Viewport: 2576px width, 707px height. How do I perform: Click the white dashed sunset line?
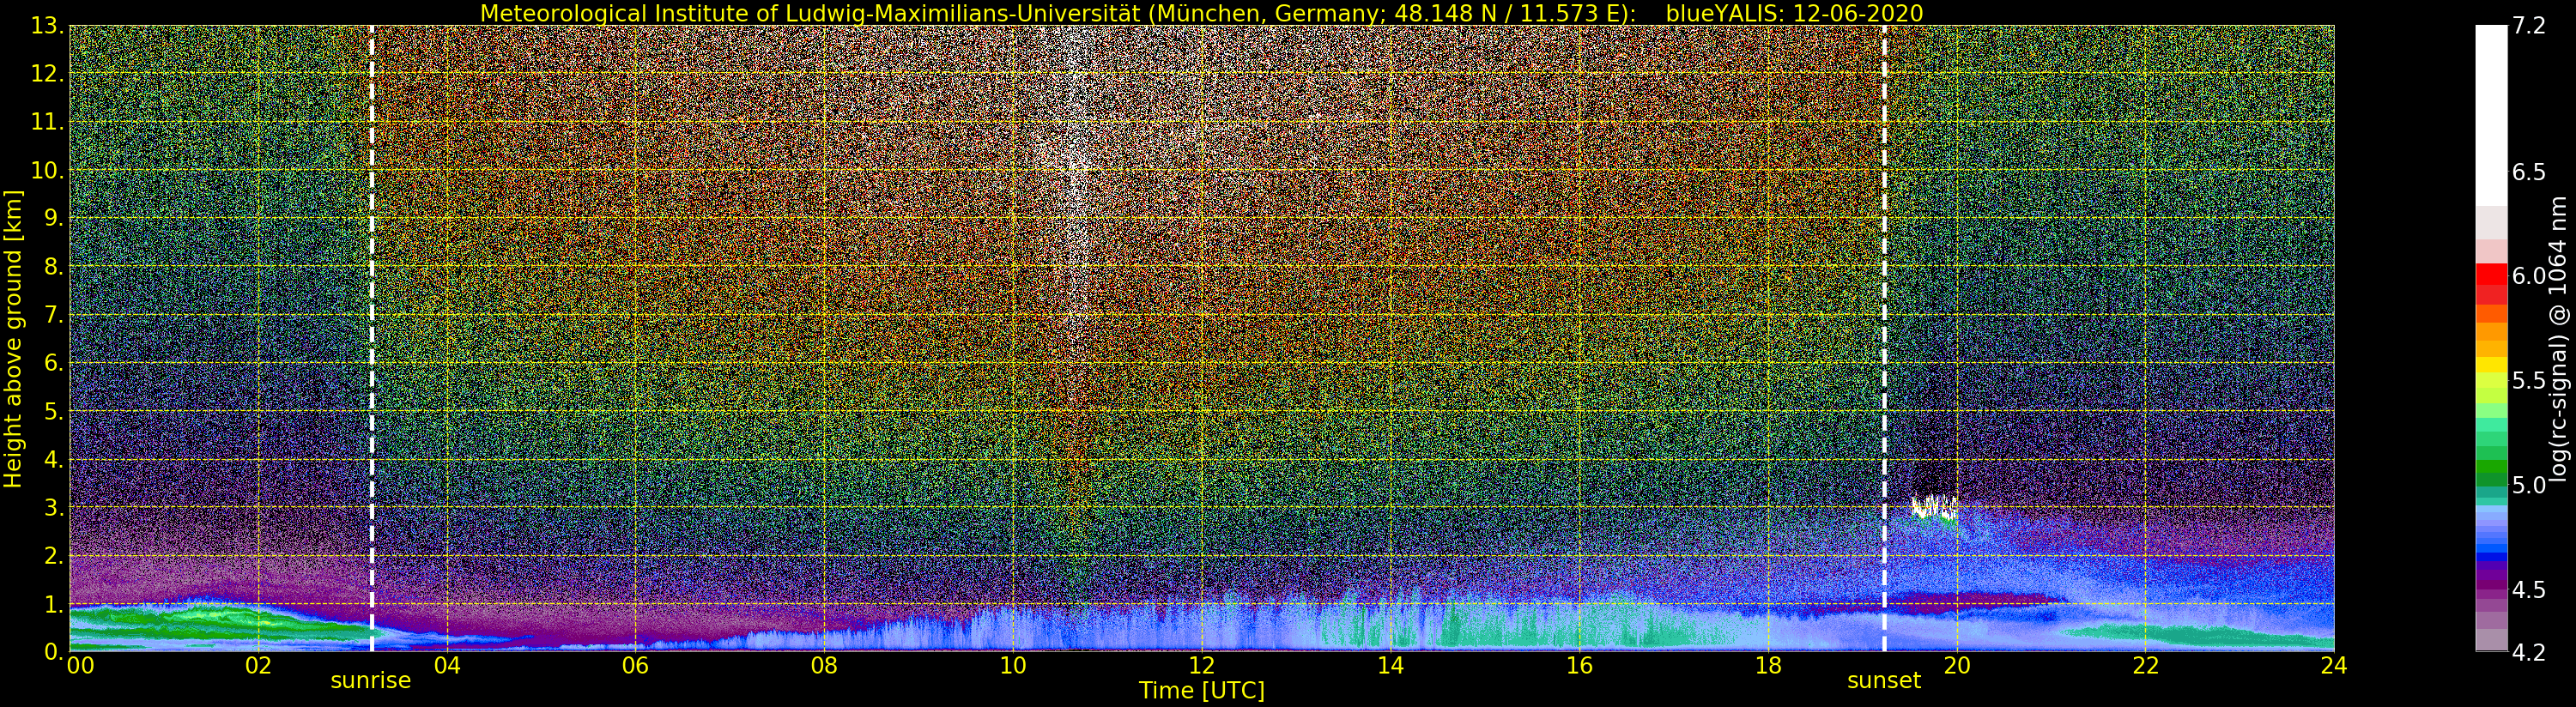(1884, 338)
